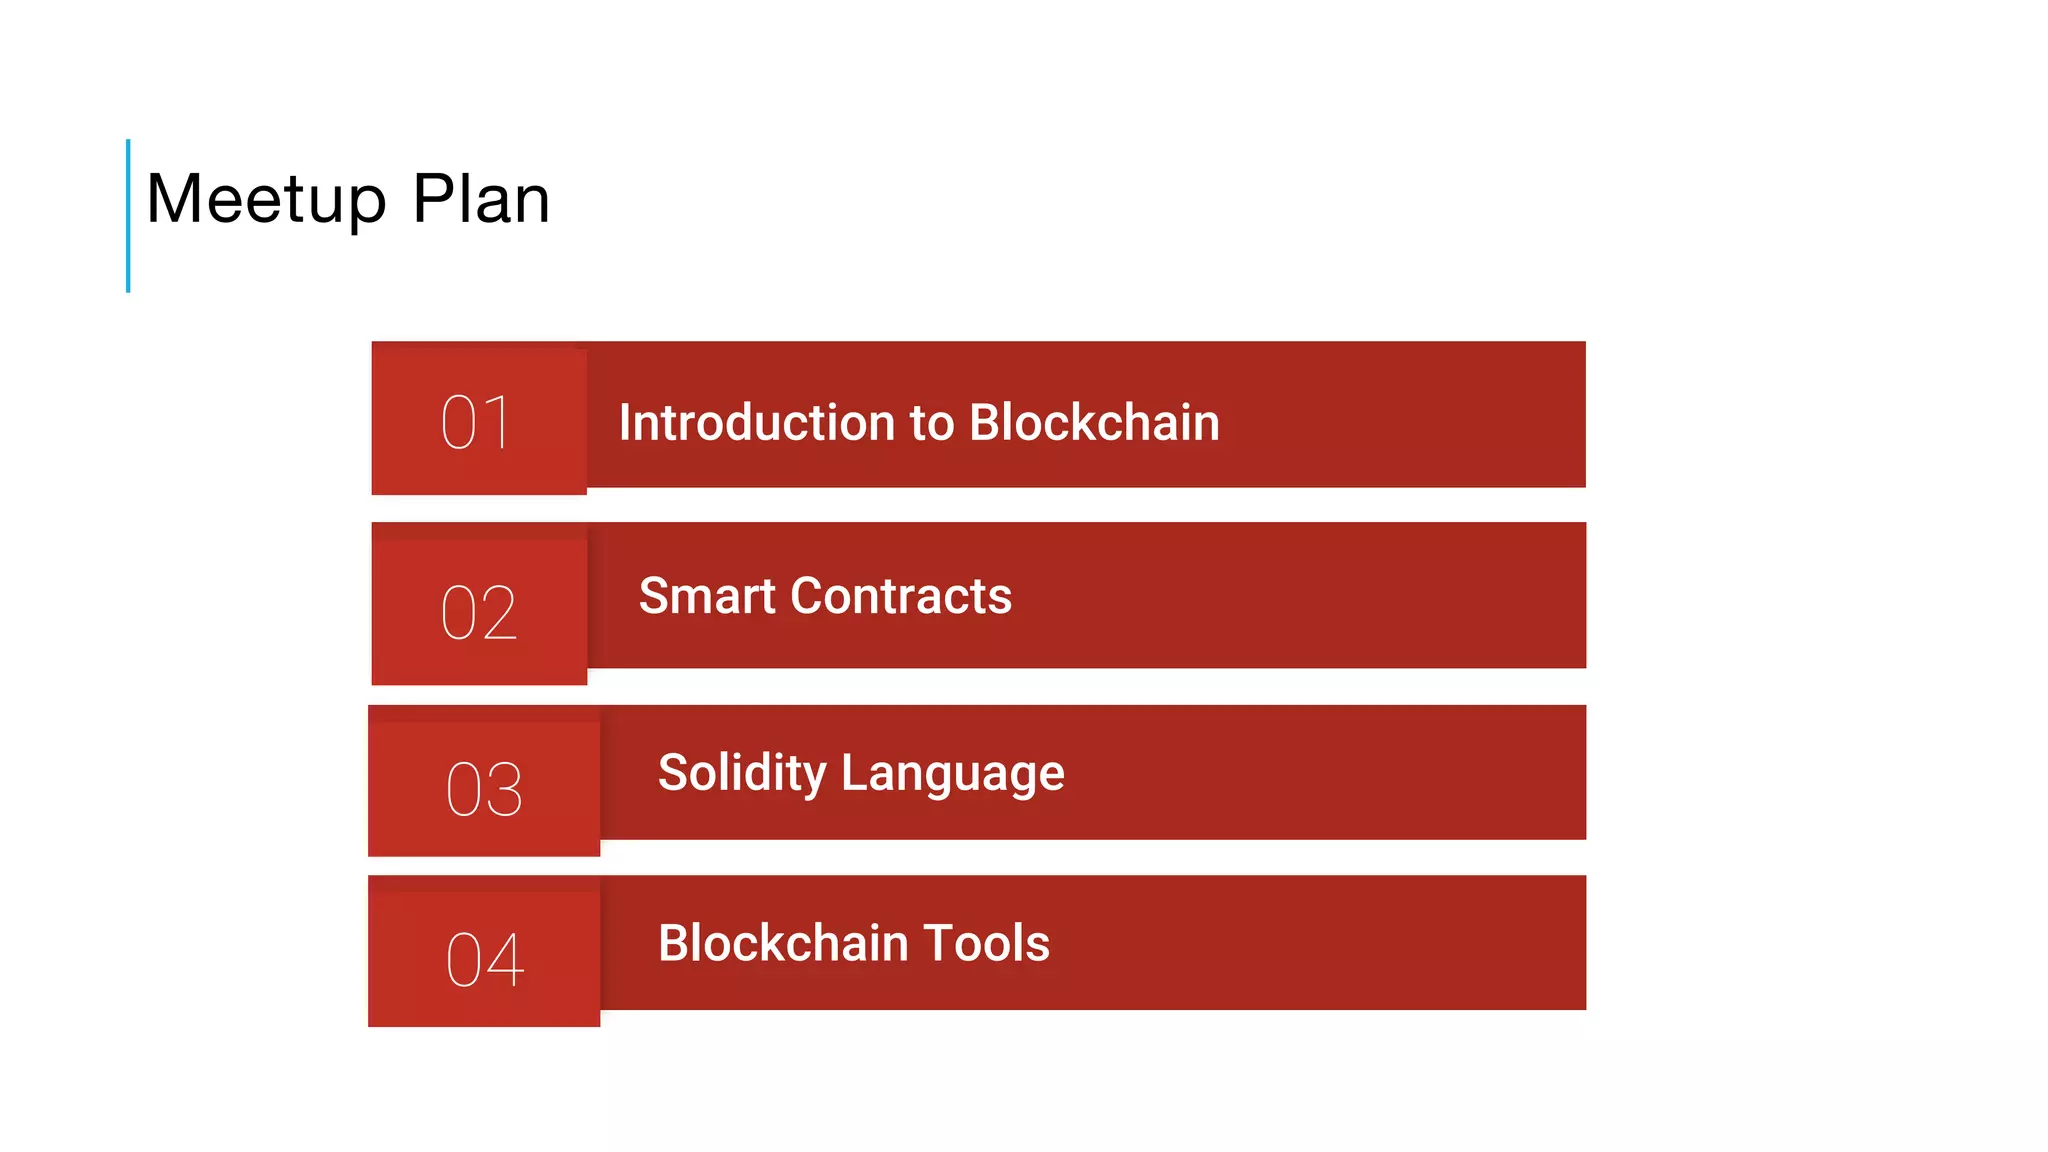This screenshot has width=2048, height=1152.
Task: Click the word Language
Action: click(x=953, y=775)
